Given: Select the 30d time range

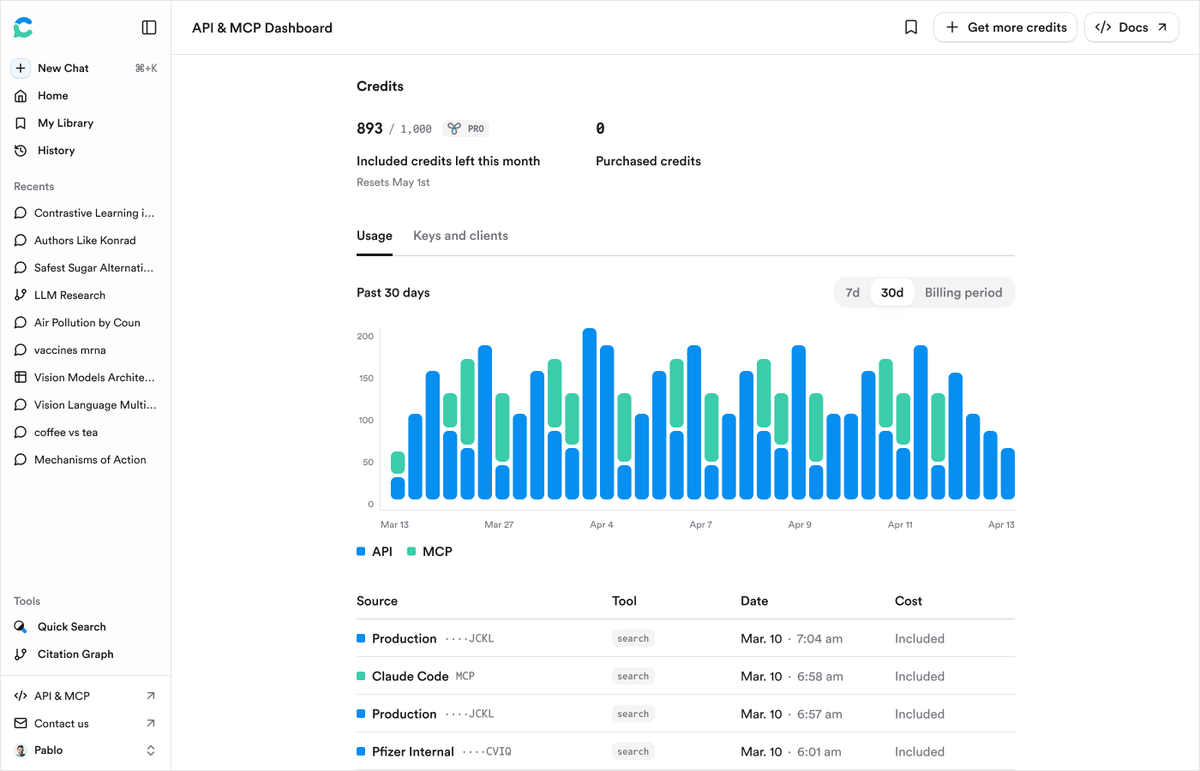Looking at the screenshot, I should (x=892, y=293).
